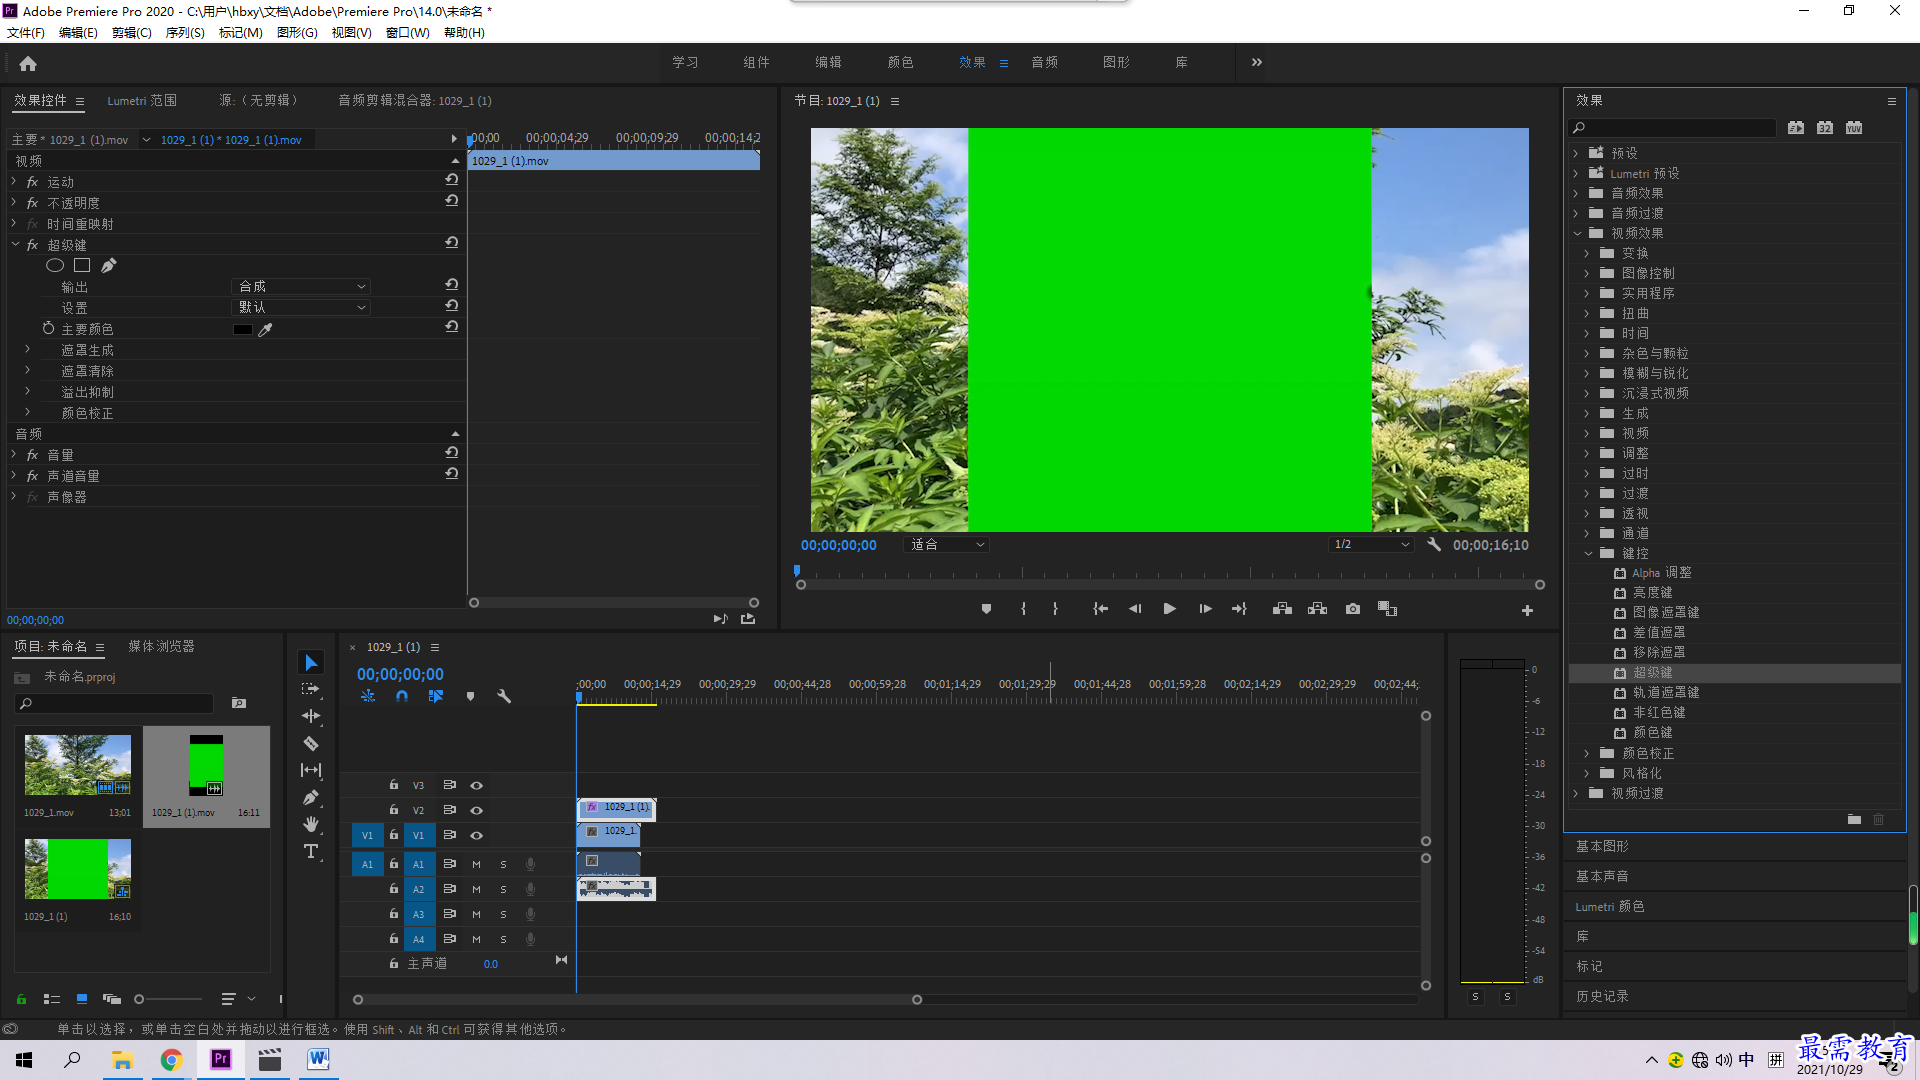Step back one frame
Screen dimensions: 1920x1080
(1135, 609)
